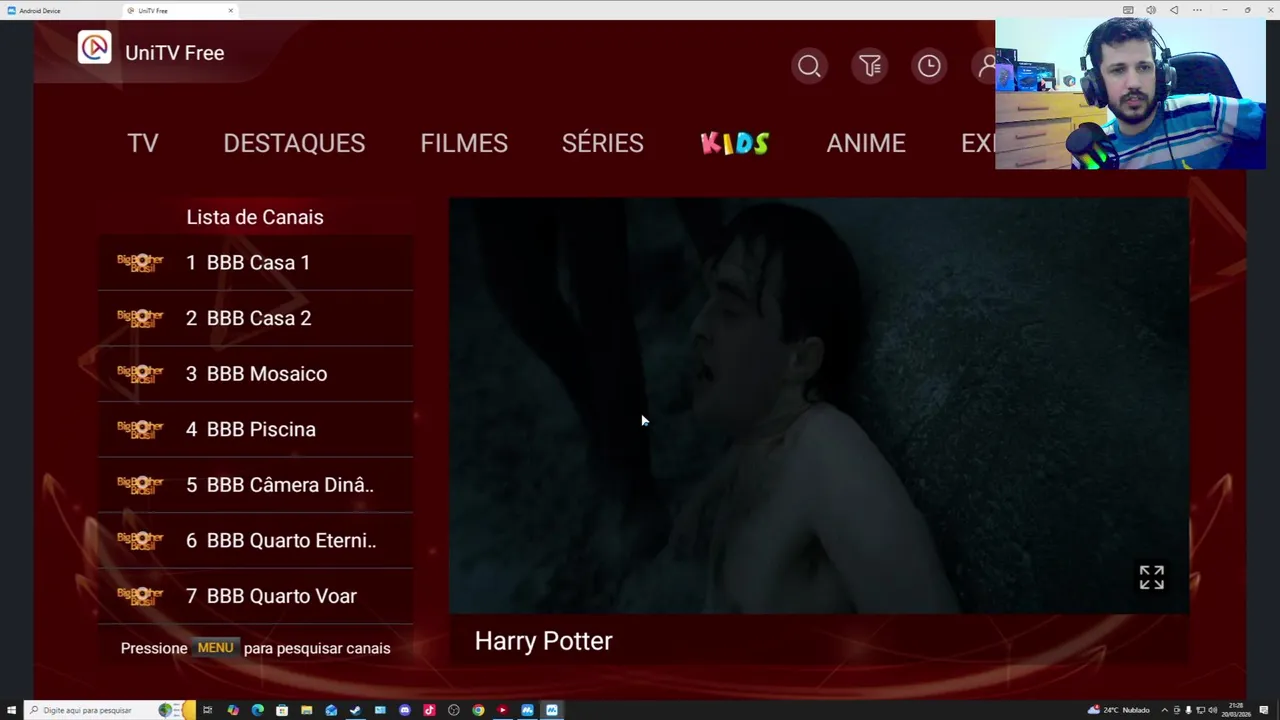1280x720 pixels.
Task: Open Google Chrome from the taskbar
Action: pos(478,710)
